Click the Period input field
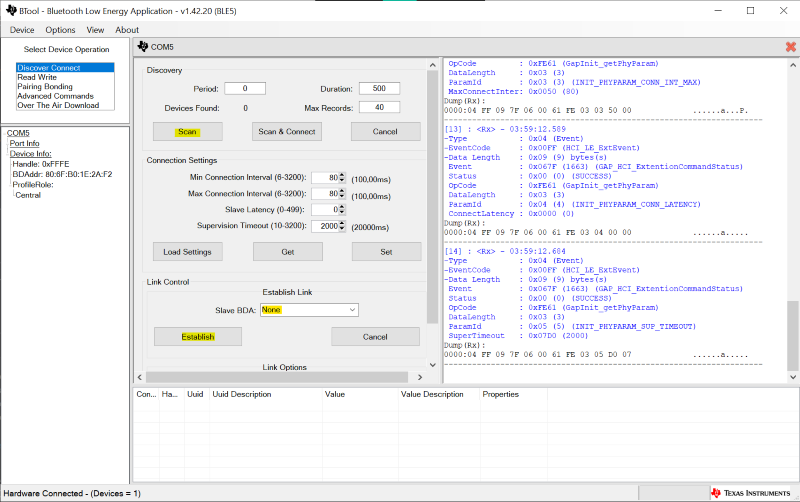800x502 pixels. tap(245, 88)
